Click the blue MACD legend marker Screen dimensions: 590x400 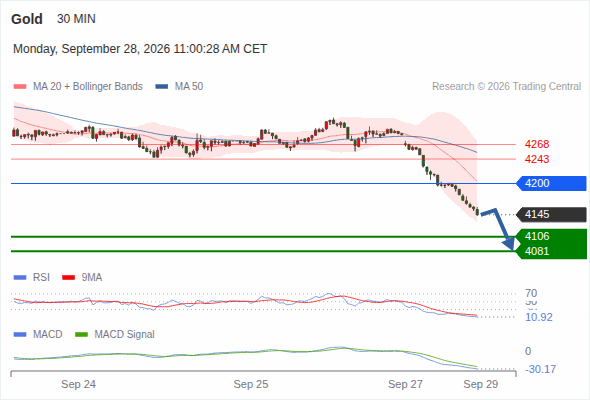point(20,335)
